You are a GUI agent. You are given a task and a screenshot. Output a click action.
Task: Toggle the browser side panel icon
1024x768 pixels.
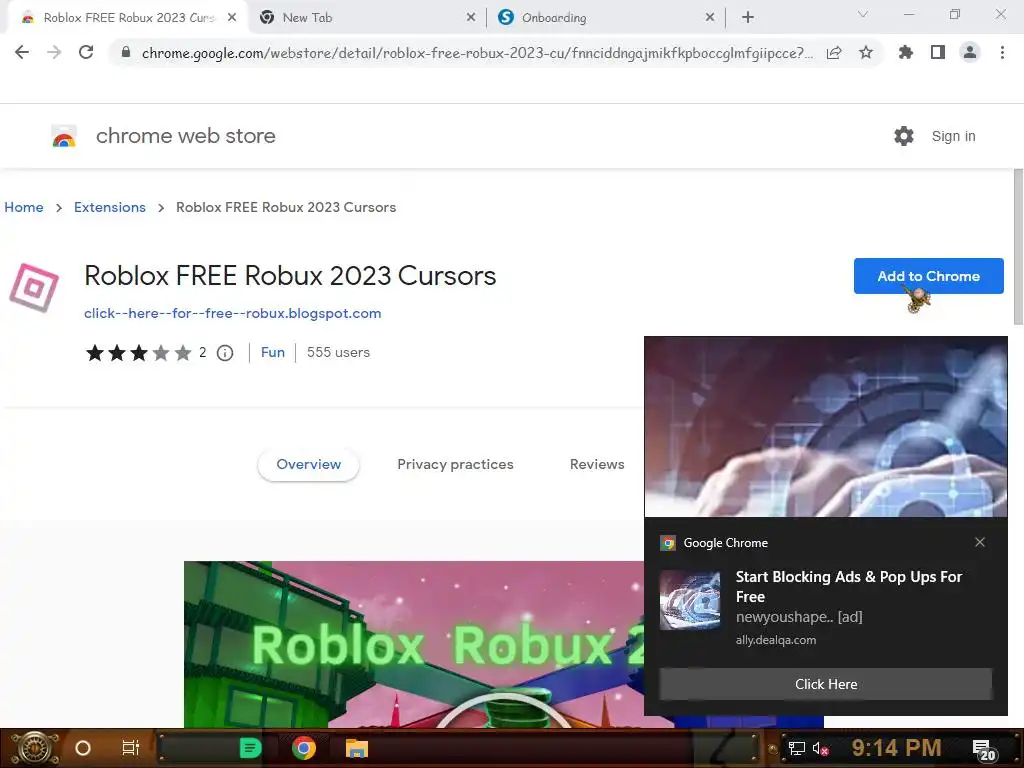(938, 52)
